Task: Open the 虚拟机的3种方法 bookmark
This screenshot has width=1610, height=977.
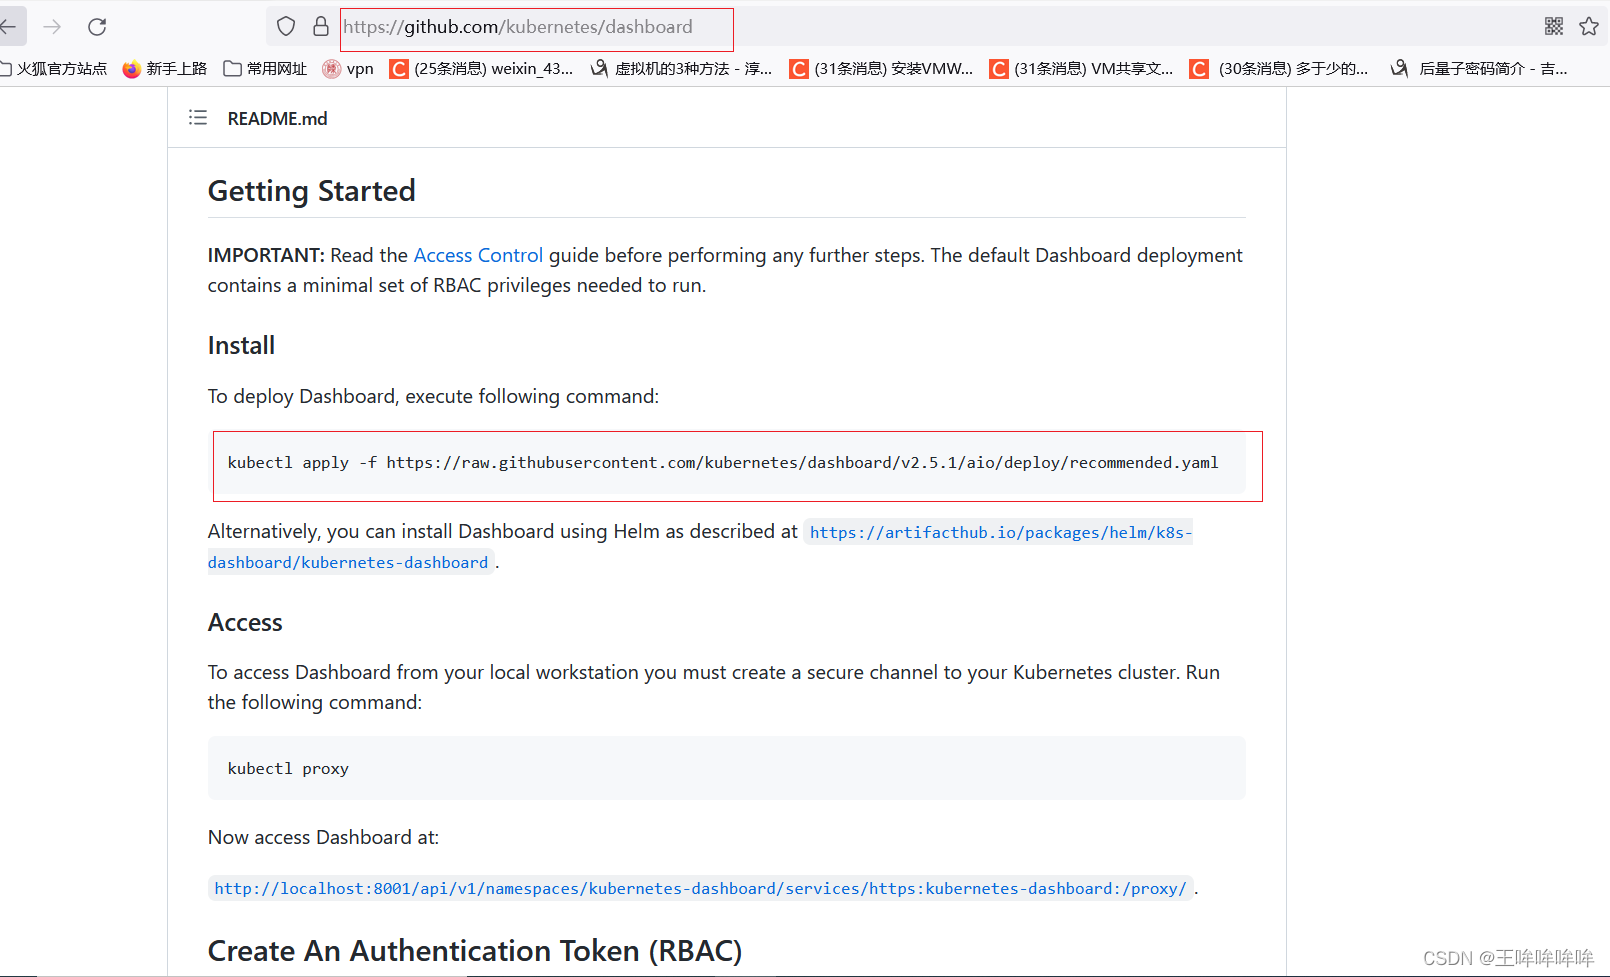Action: click(681, 68)
